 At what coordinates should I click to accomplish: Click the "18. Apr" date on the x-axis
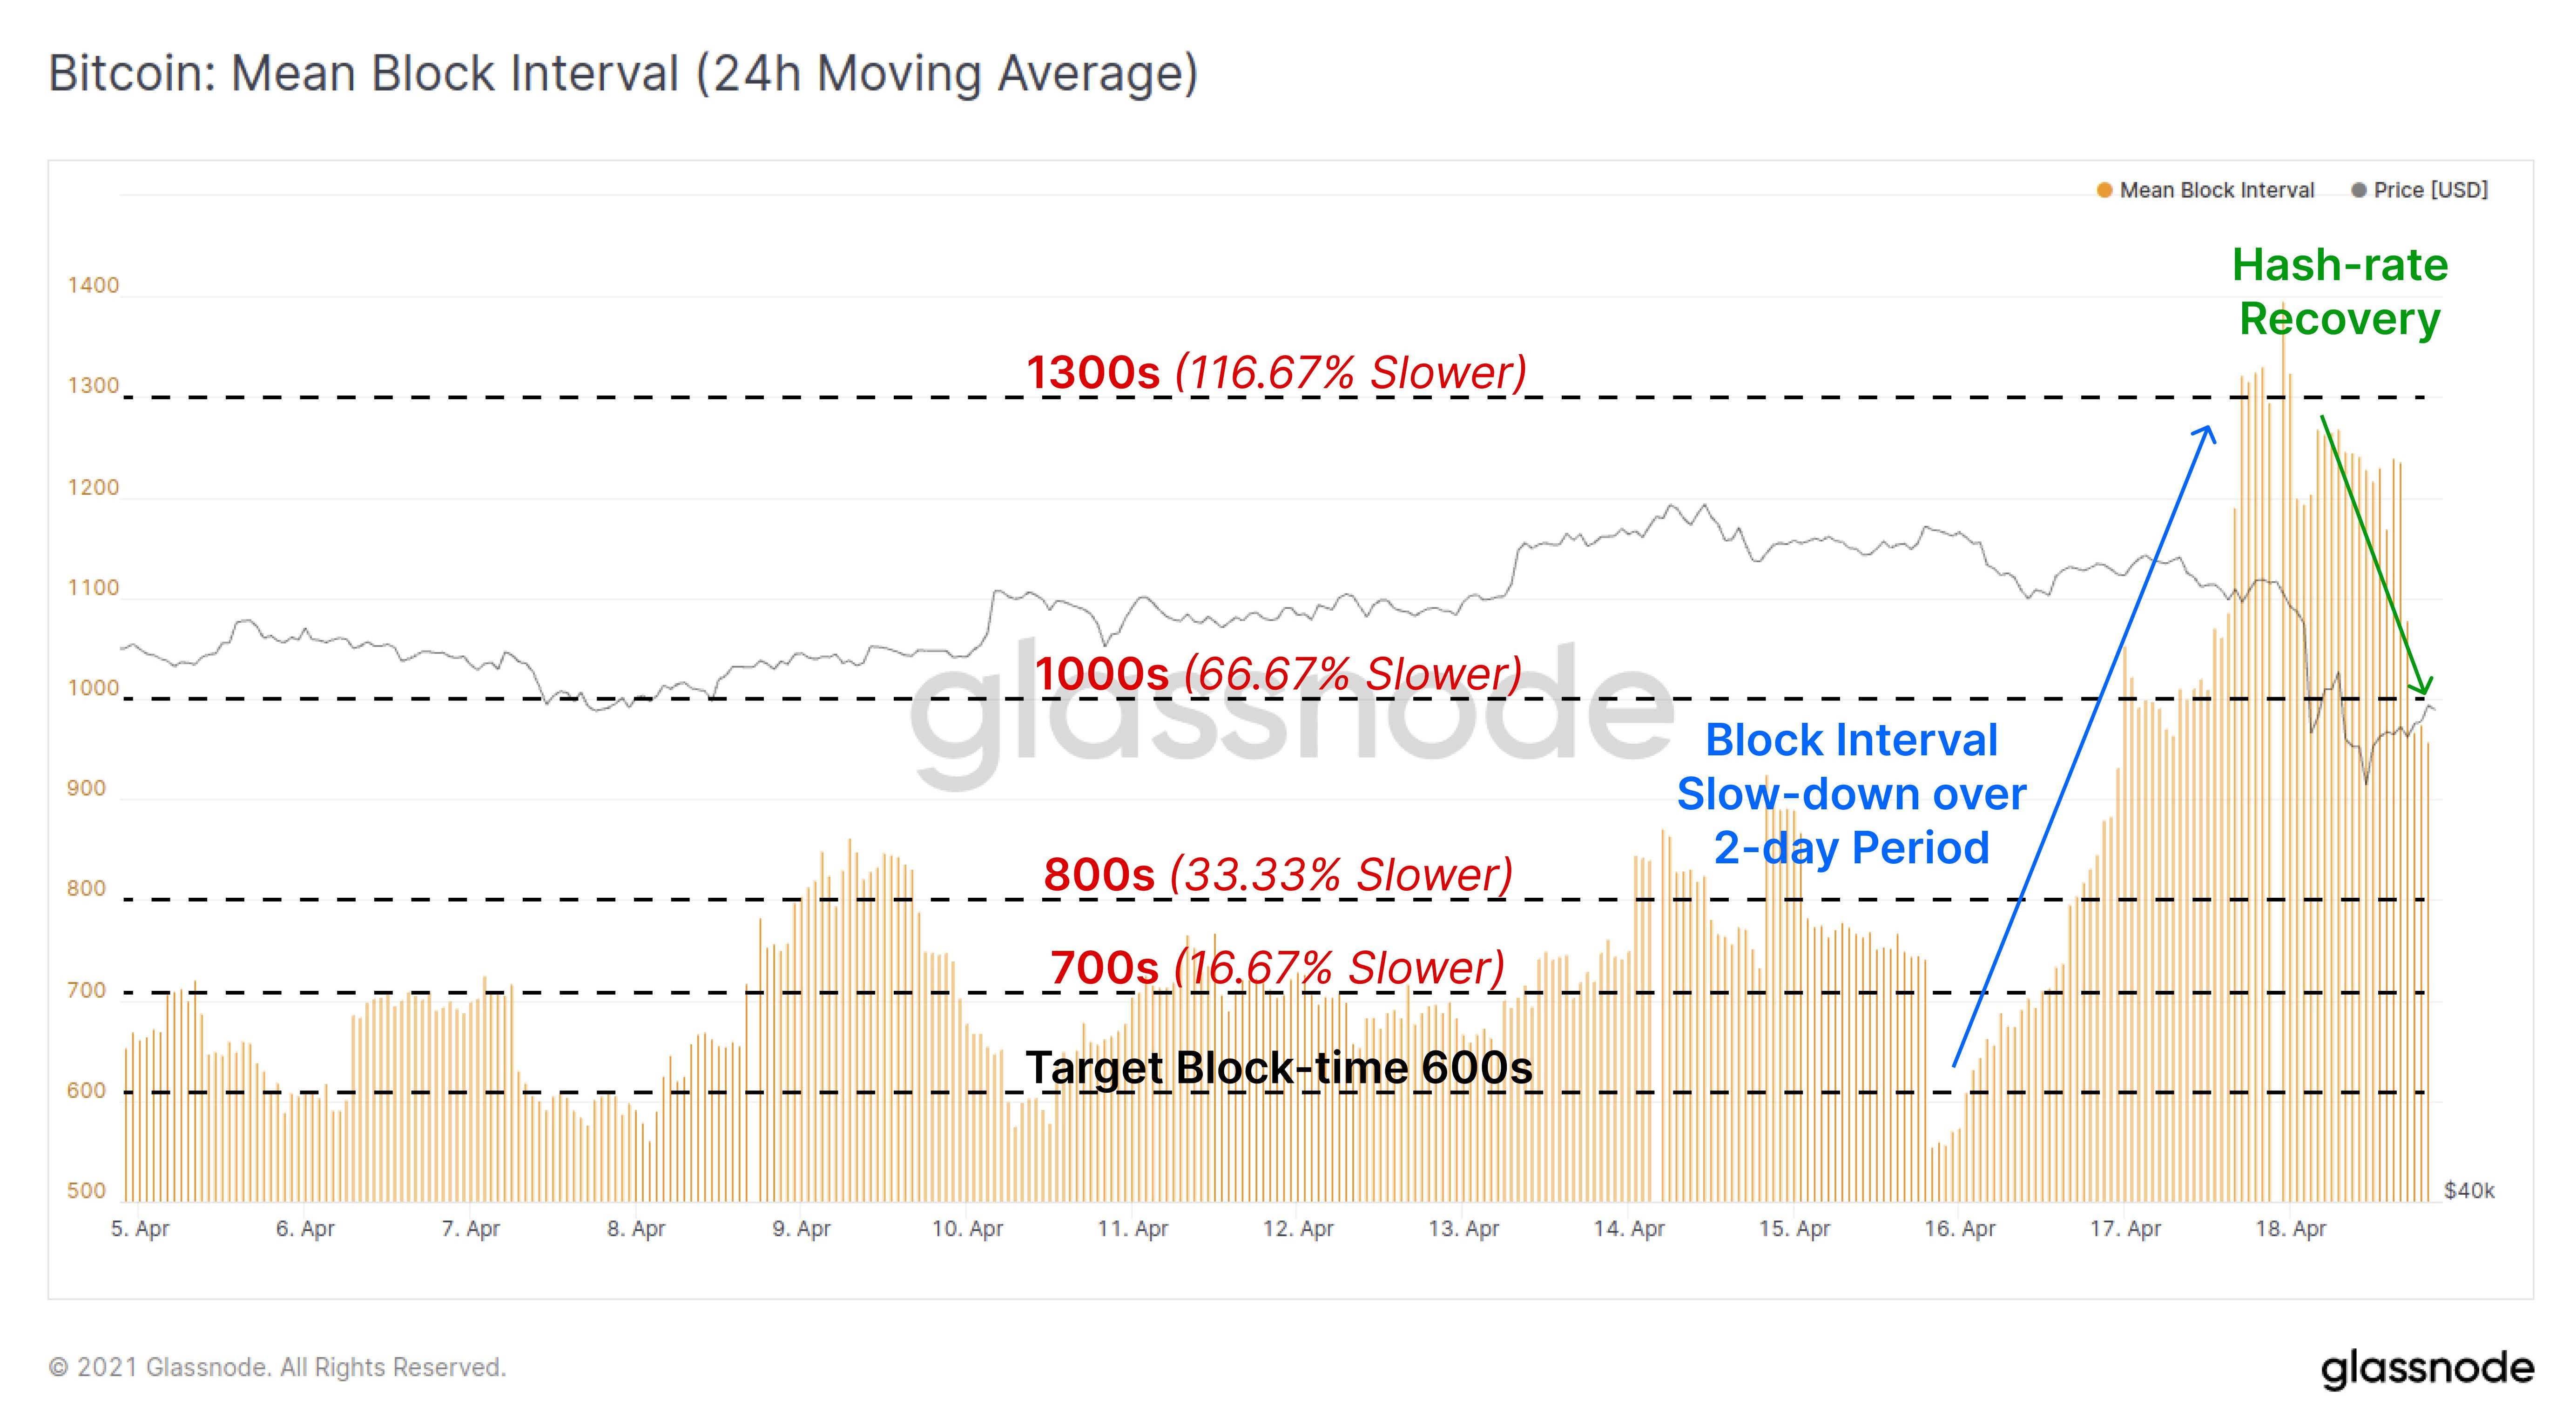click(2290, 1229)
